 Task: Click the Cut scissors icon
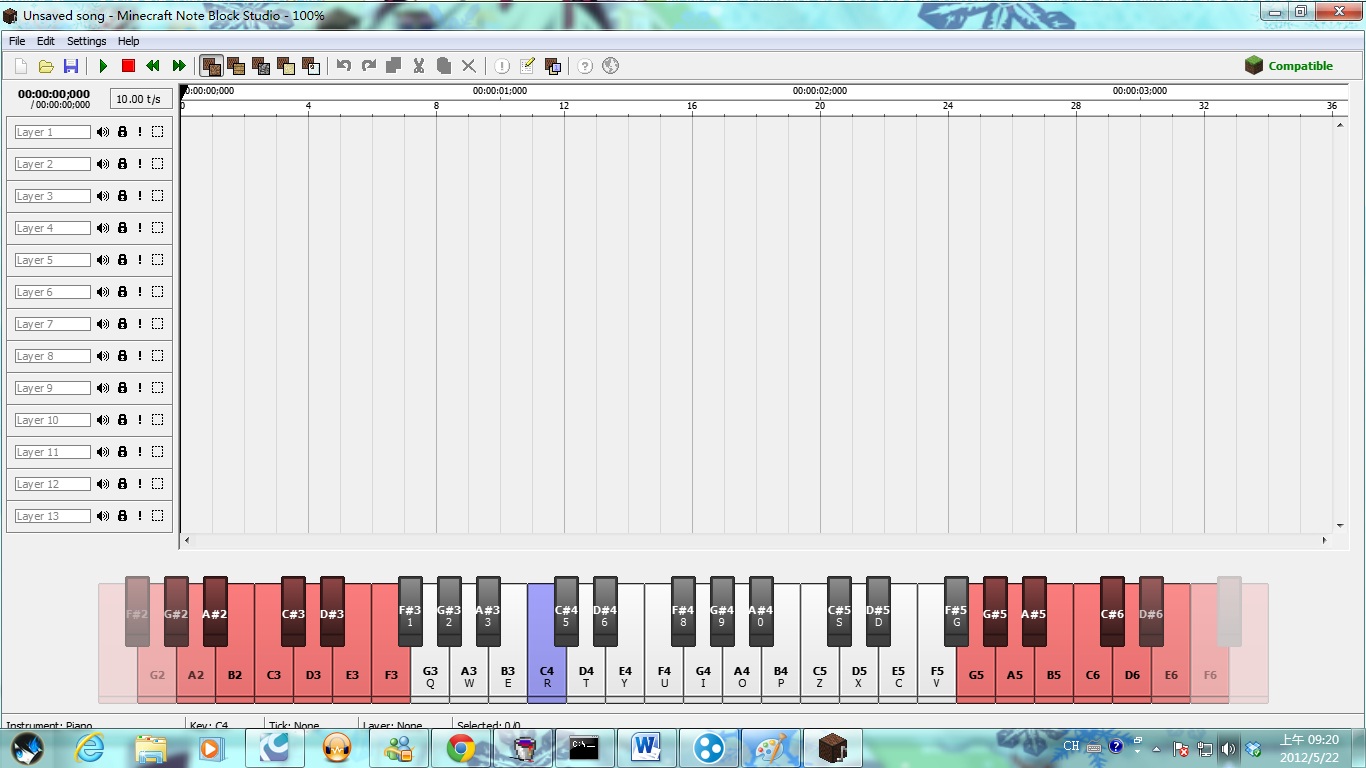click(419, 66)
